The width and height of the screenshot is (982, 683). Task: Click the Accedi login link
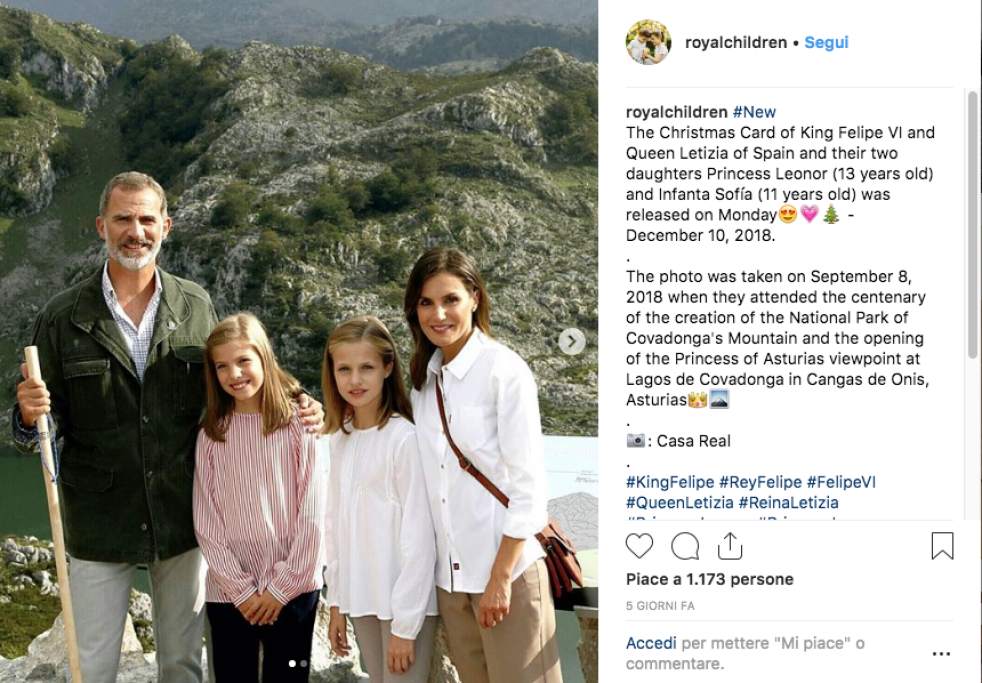click(x=651, y=643)
